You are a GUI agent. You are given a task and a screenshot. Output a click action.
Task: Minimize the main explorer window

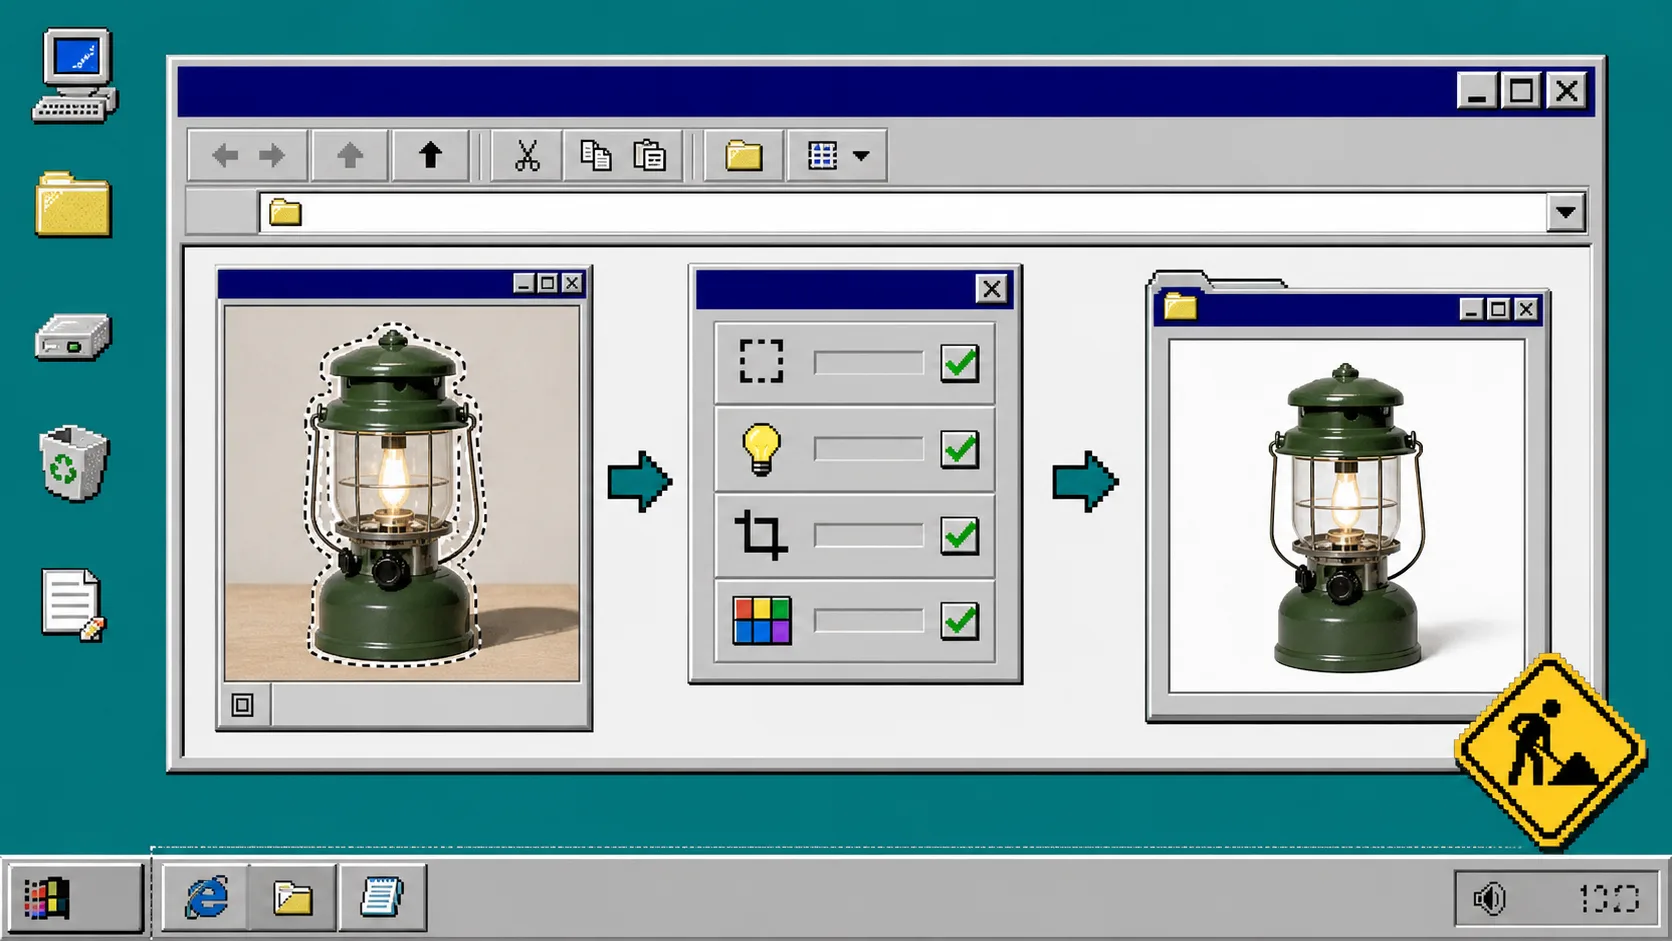[1477, 91]
